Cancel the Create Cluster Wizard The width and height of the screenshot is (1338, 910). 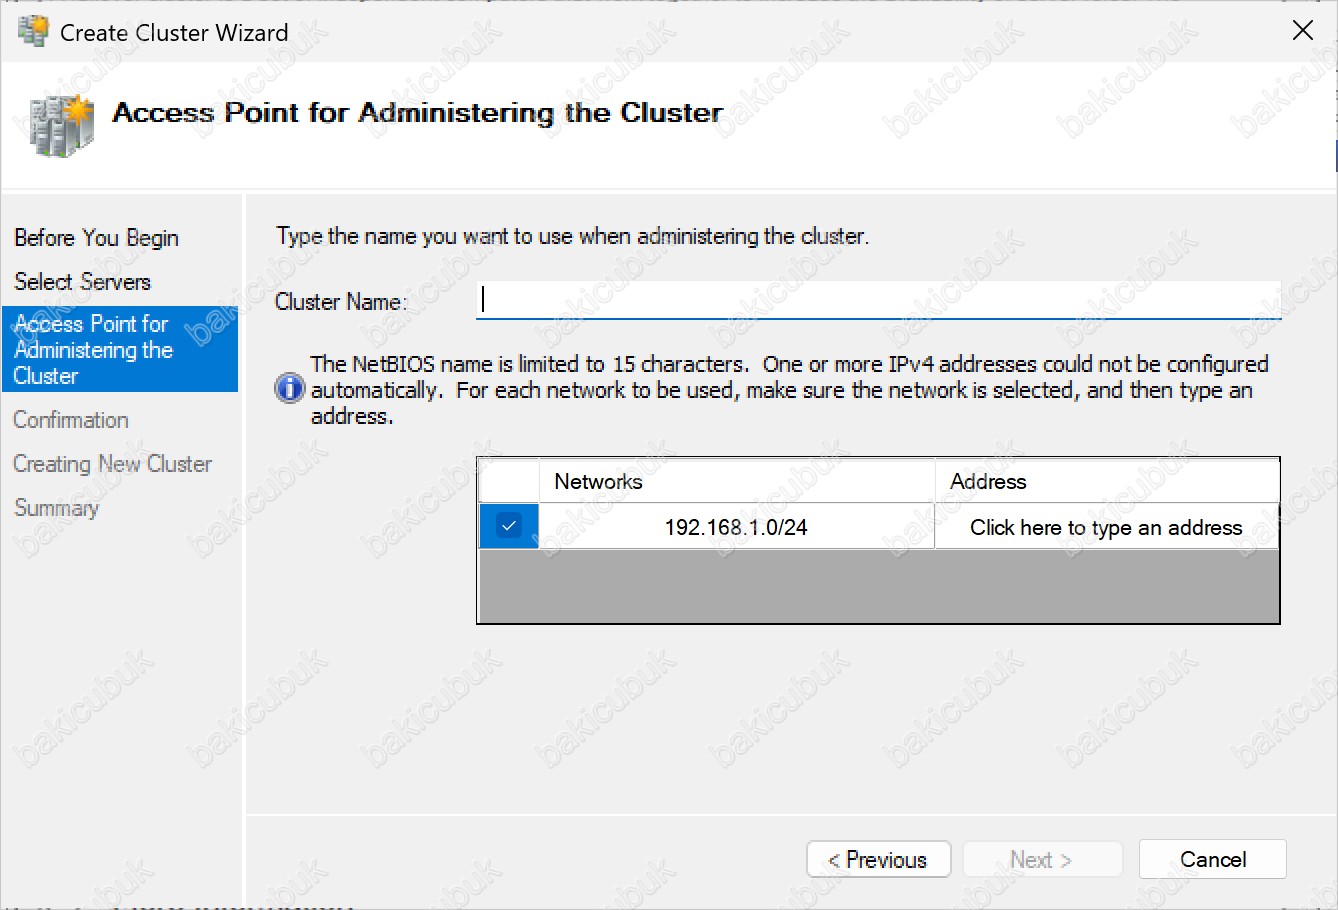point(1212,859)
